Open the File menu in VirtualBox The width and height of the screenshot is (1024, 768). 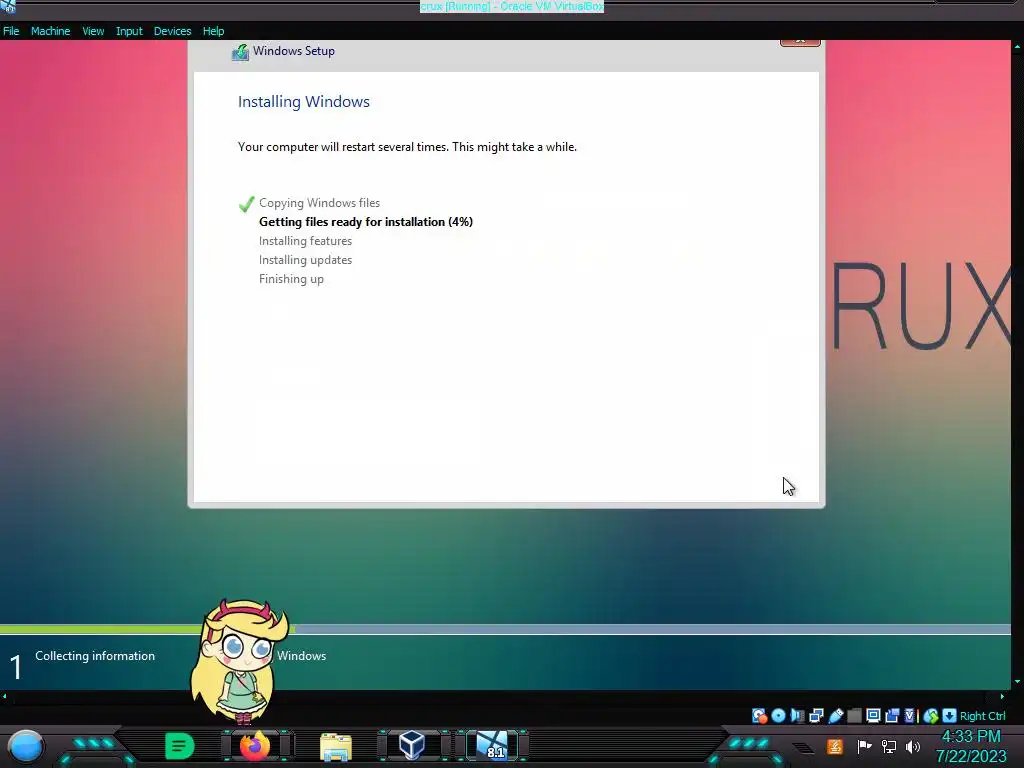(x=11, y=31)
